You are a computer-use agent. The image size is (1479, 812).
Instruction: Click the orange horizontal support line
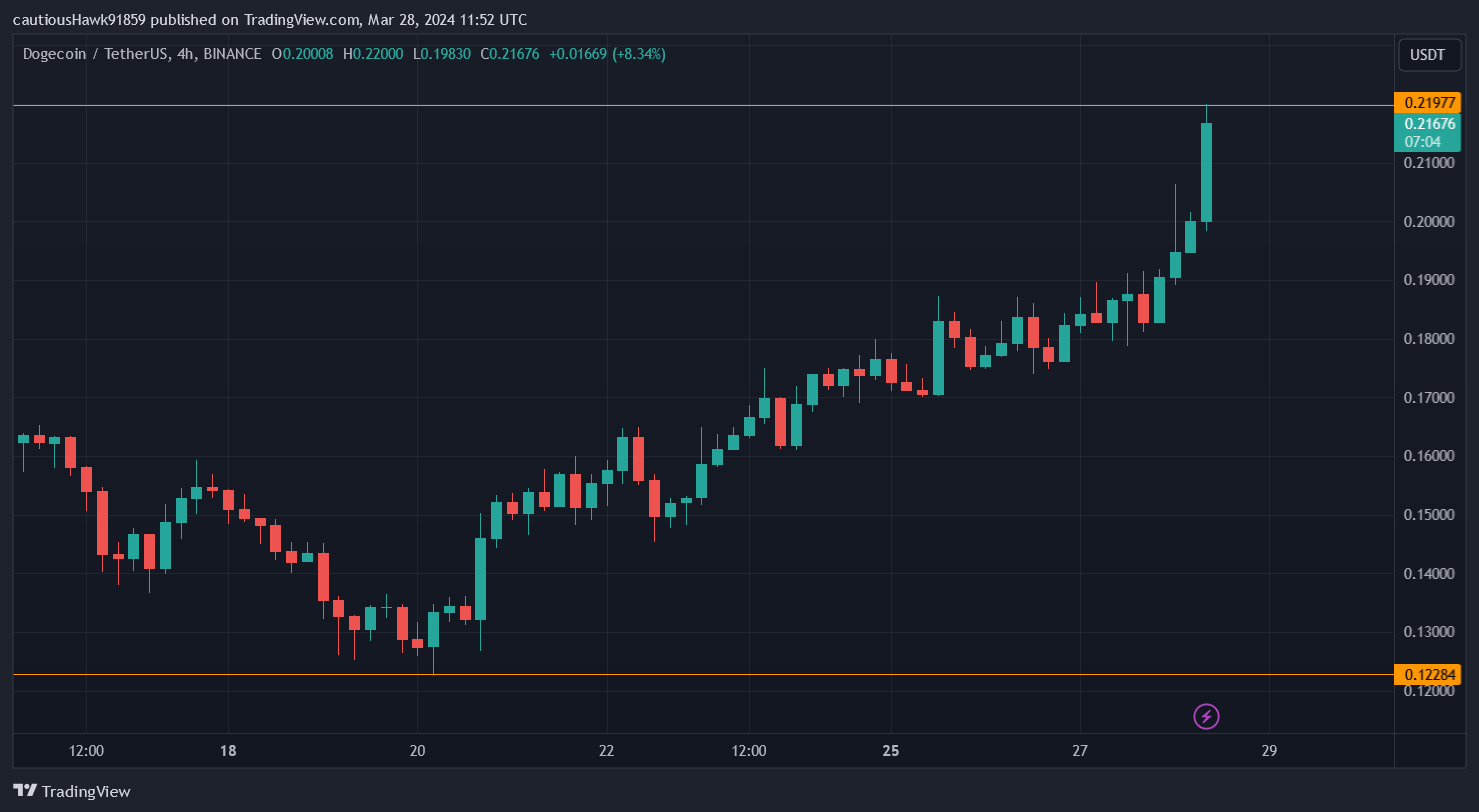(x=700, y=675)
